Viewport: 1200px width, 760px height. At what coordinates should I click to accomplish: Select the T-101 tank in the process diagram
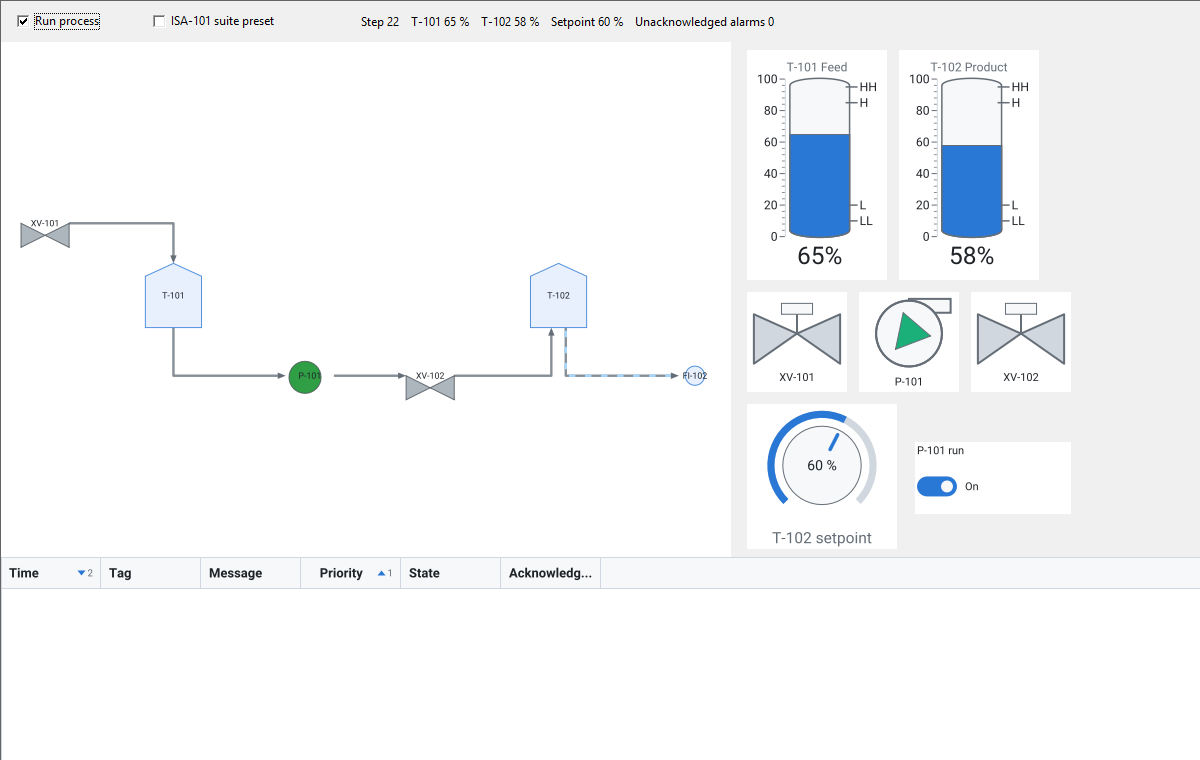(174, 296)
